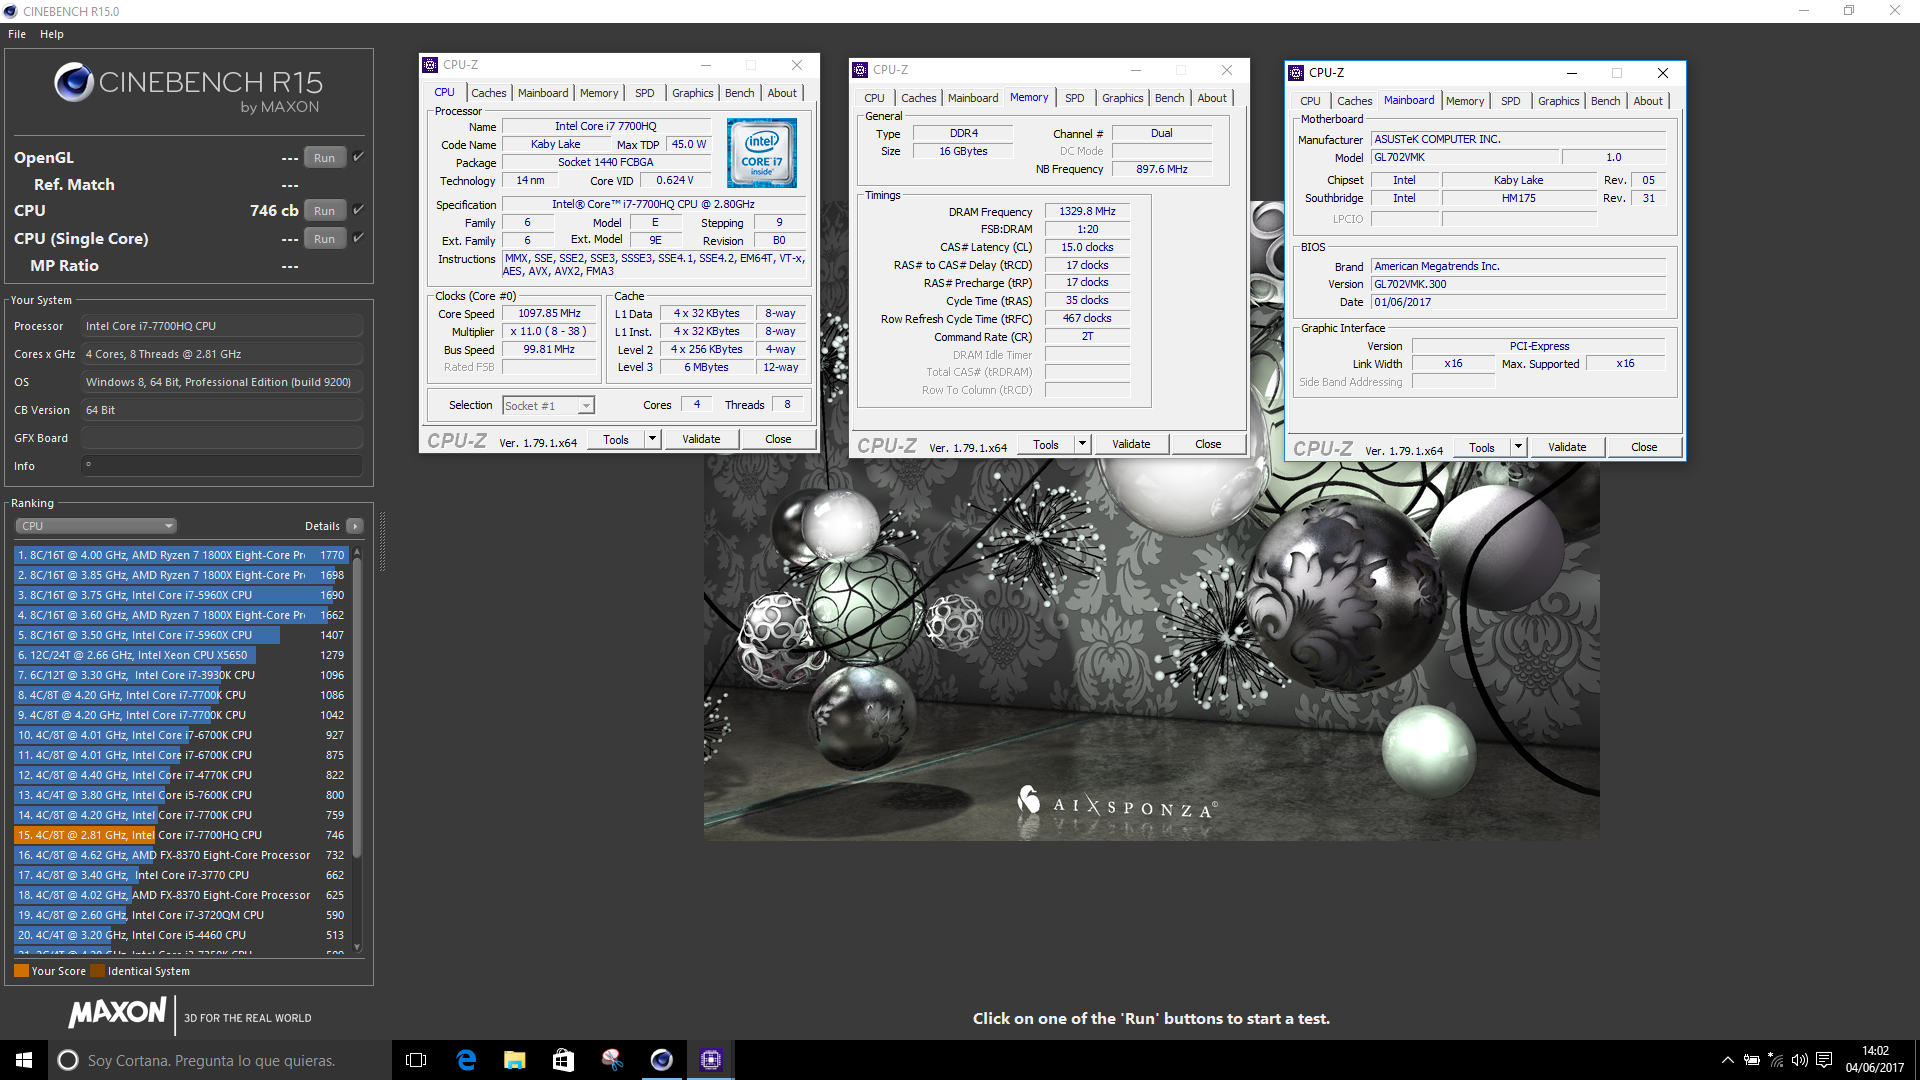Click the DRAM Frequency value 1329.8 MHz
Viewport: 1920px width, 1080px height.
(1087, 211)
